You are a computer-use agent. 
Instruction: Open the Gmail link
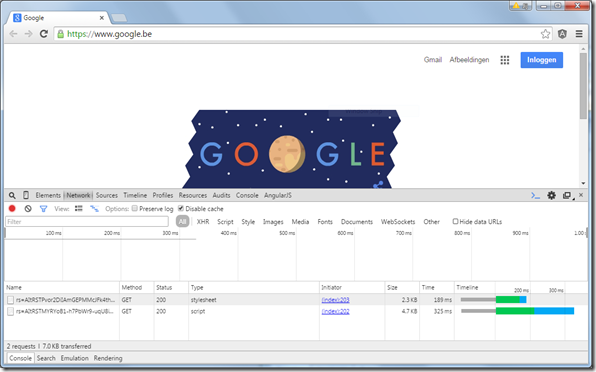433,60
